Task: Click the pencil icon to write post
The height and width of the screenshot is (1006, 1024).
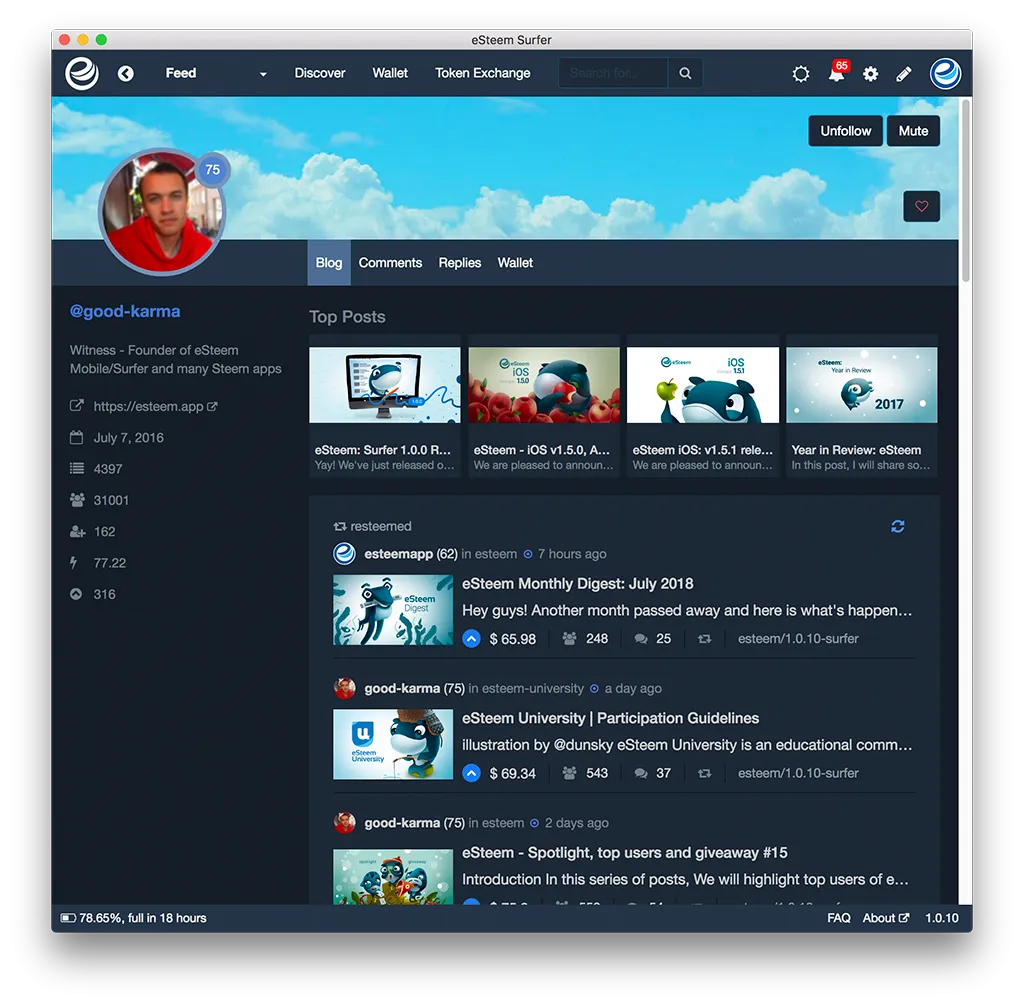Action: click(904, 74)
